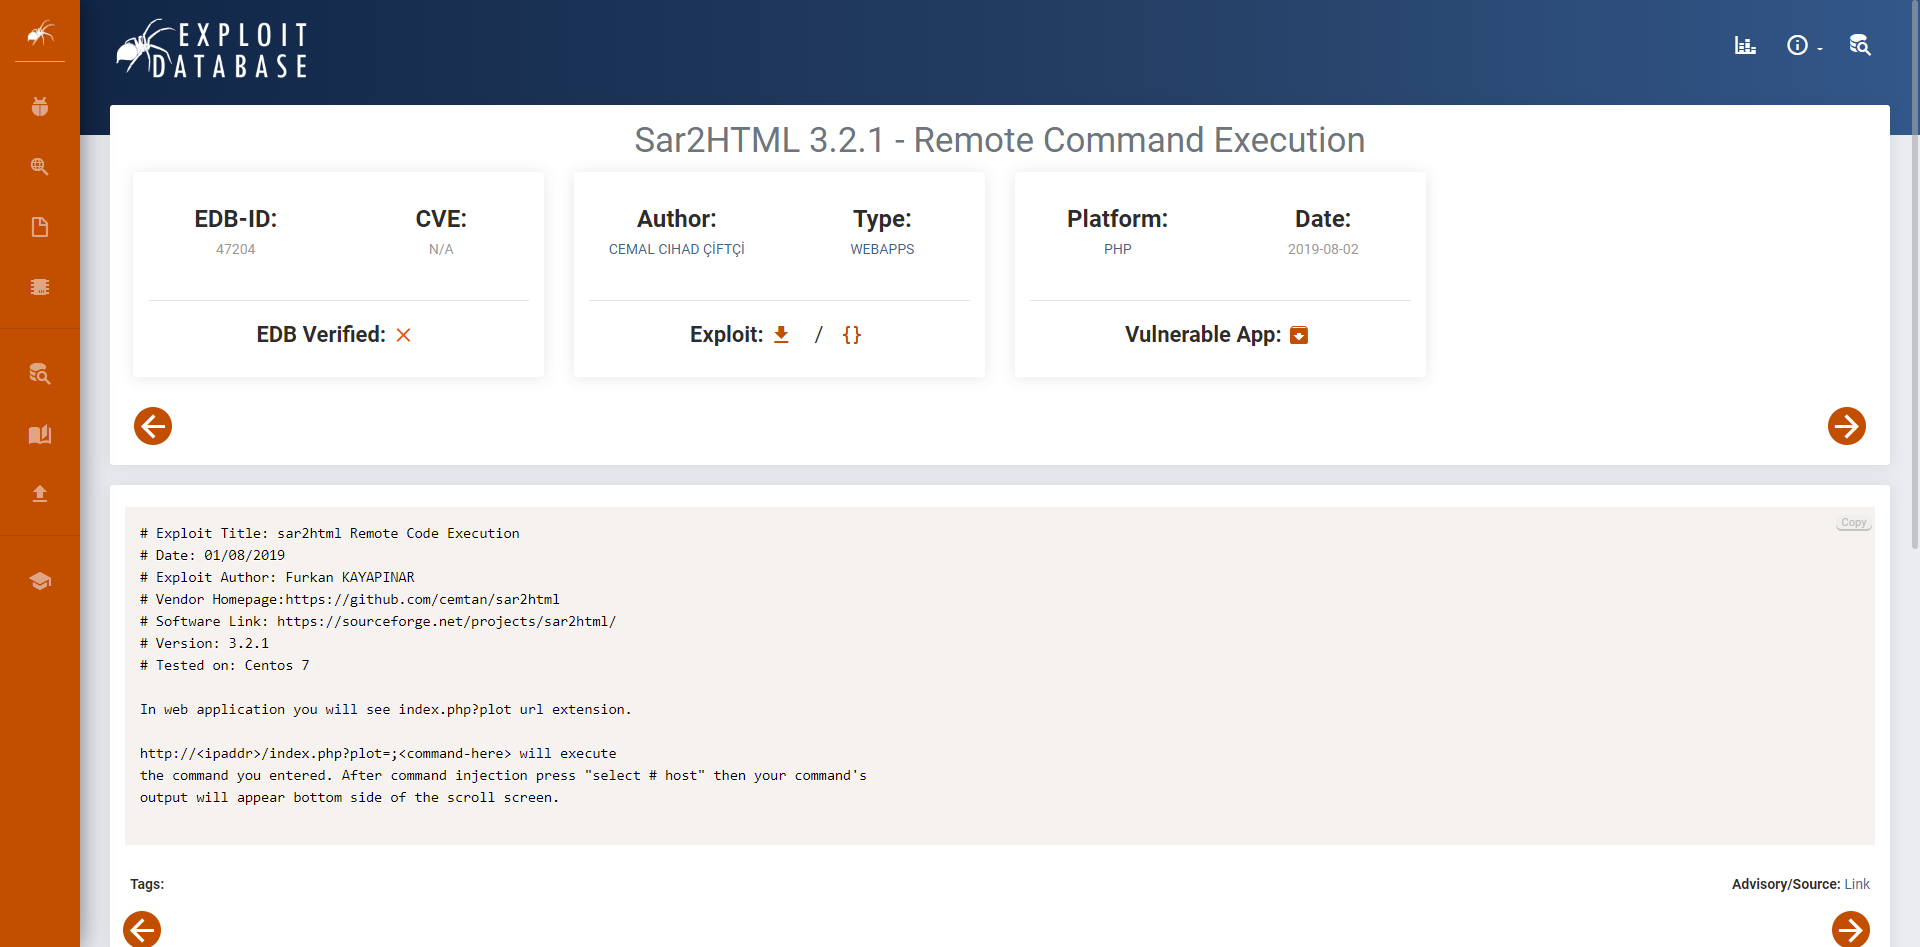Go to previous exploit using upper left arrow
This screenshot has width=1920, height=947.
coord(153,426)
